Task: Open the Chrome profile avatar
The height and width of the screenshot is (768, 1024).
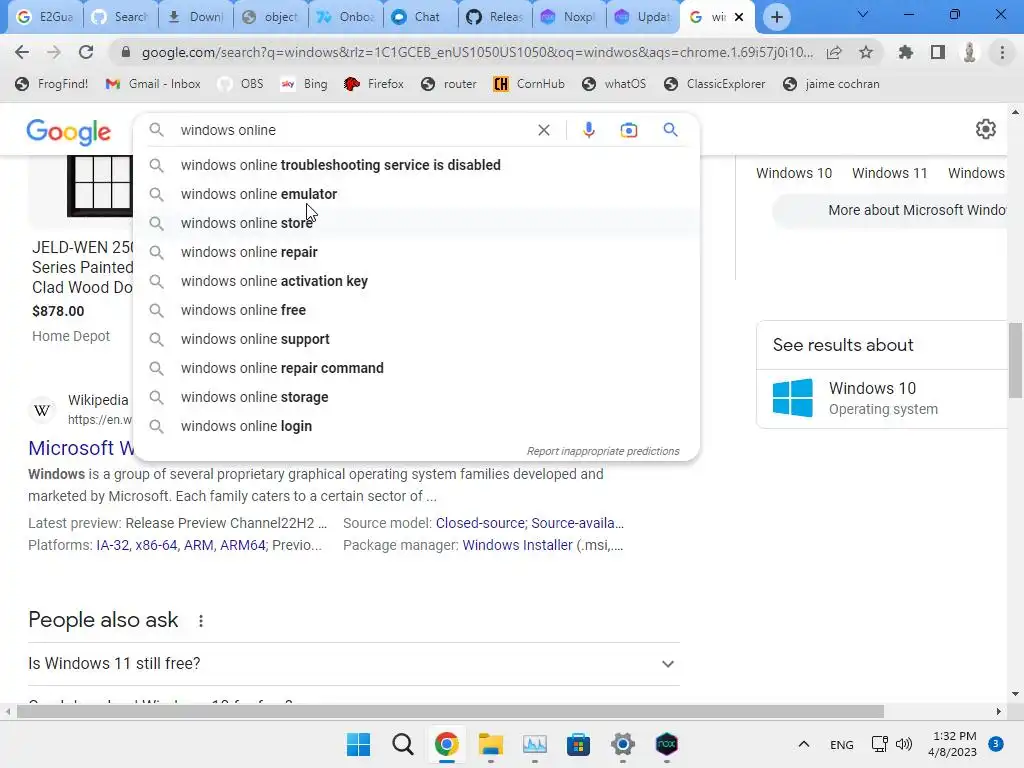Action: pos(970,52)
